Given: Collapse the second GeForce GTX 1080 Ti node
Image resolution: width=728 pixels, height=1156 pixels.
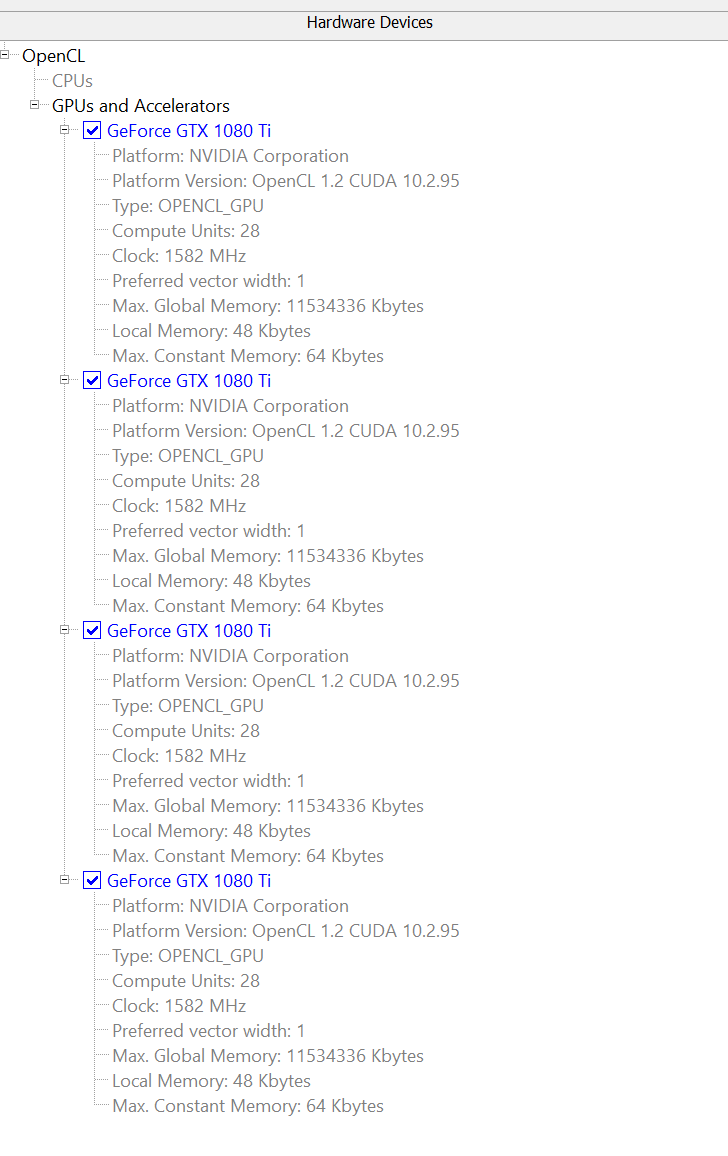Looking at the screenshot, I should coord(65,380).
